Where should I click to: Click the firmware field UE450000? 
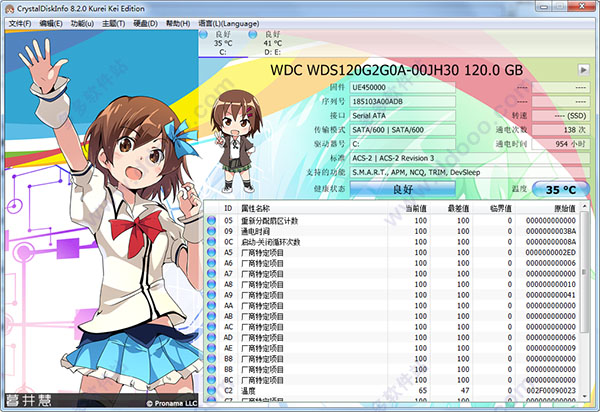point(403,87)
